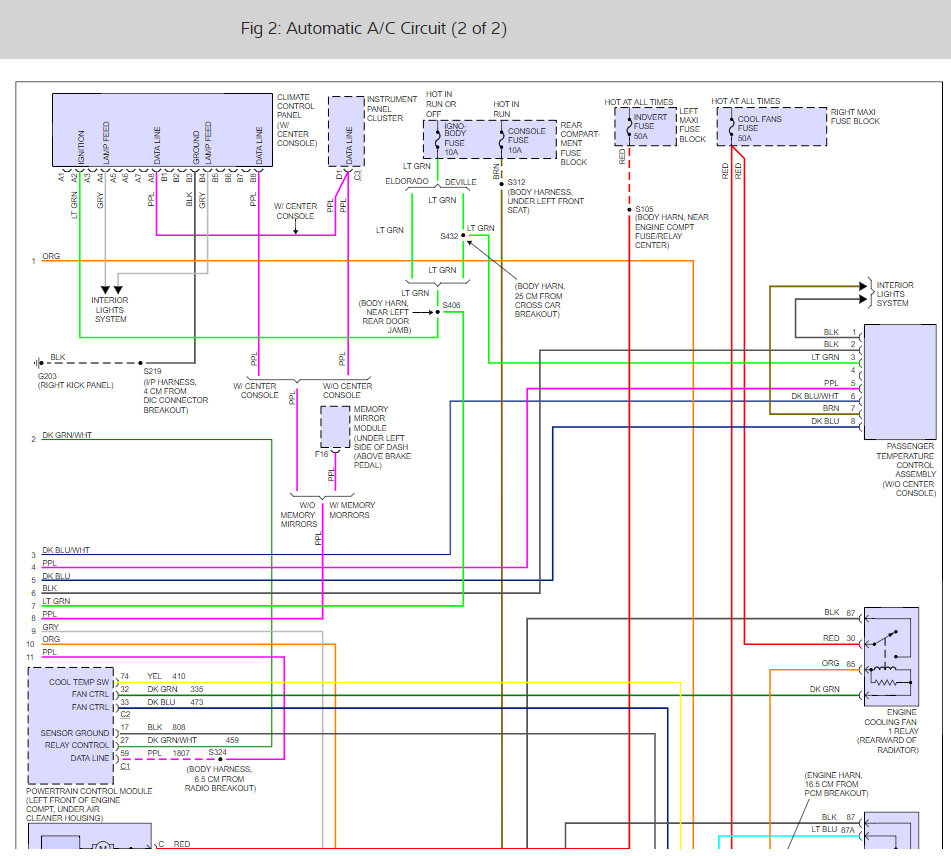Viewport: 951px width, 856px height.
Task: Click the 'HOT IN RUN OR OFF' text
Action: point(441,104)
